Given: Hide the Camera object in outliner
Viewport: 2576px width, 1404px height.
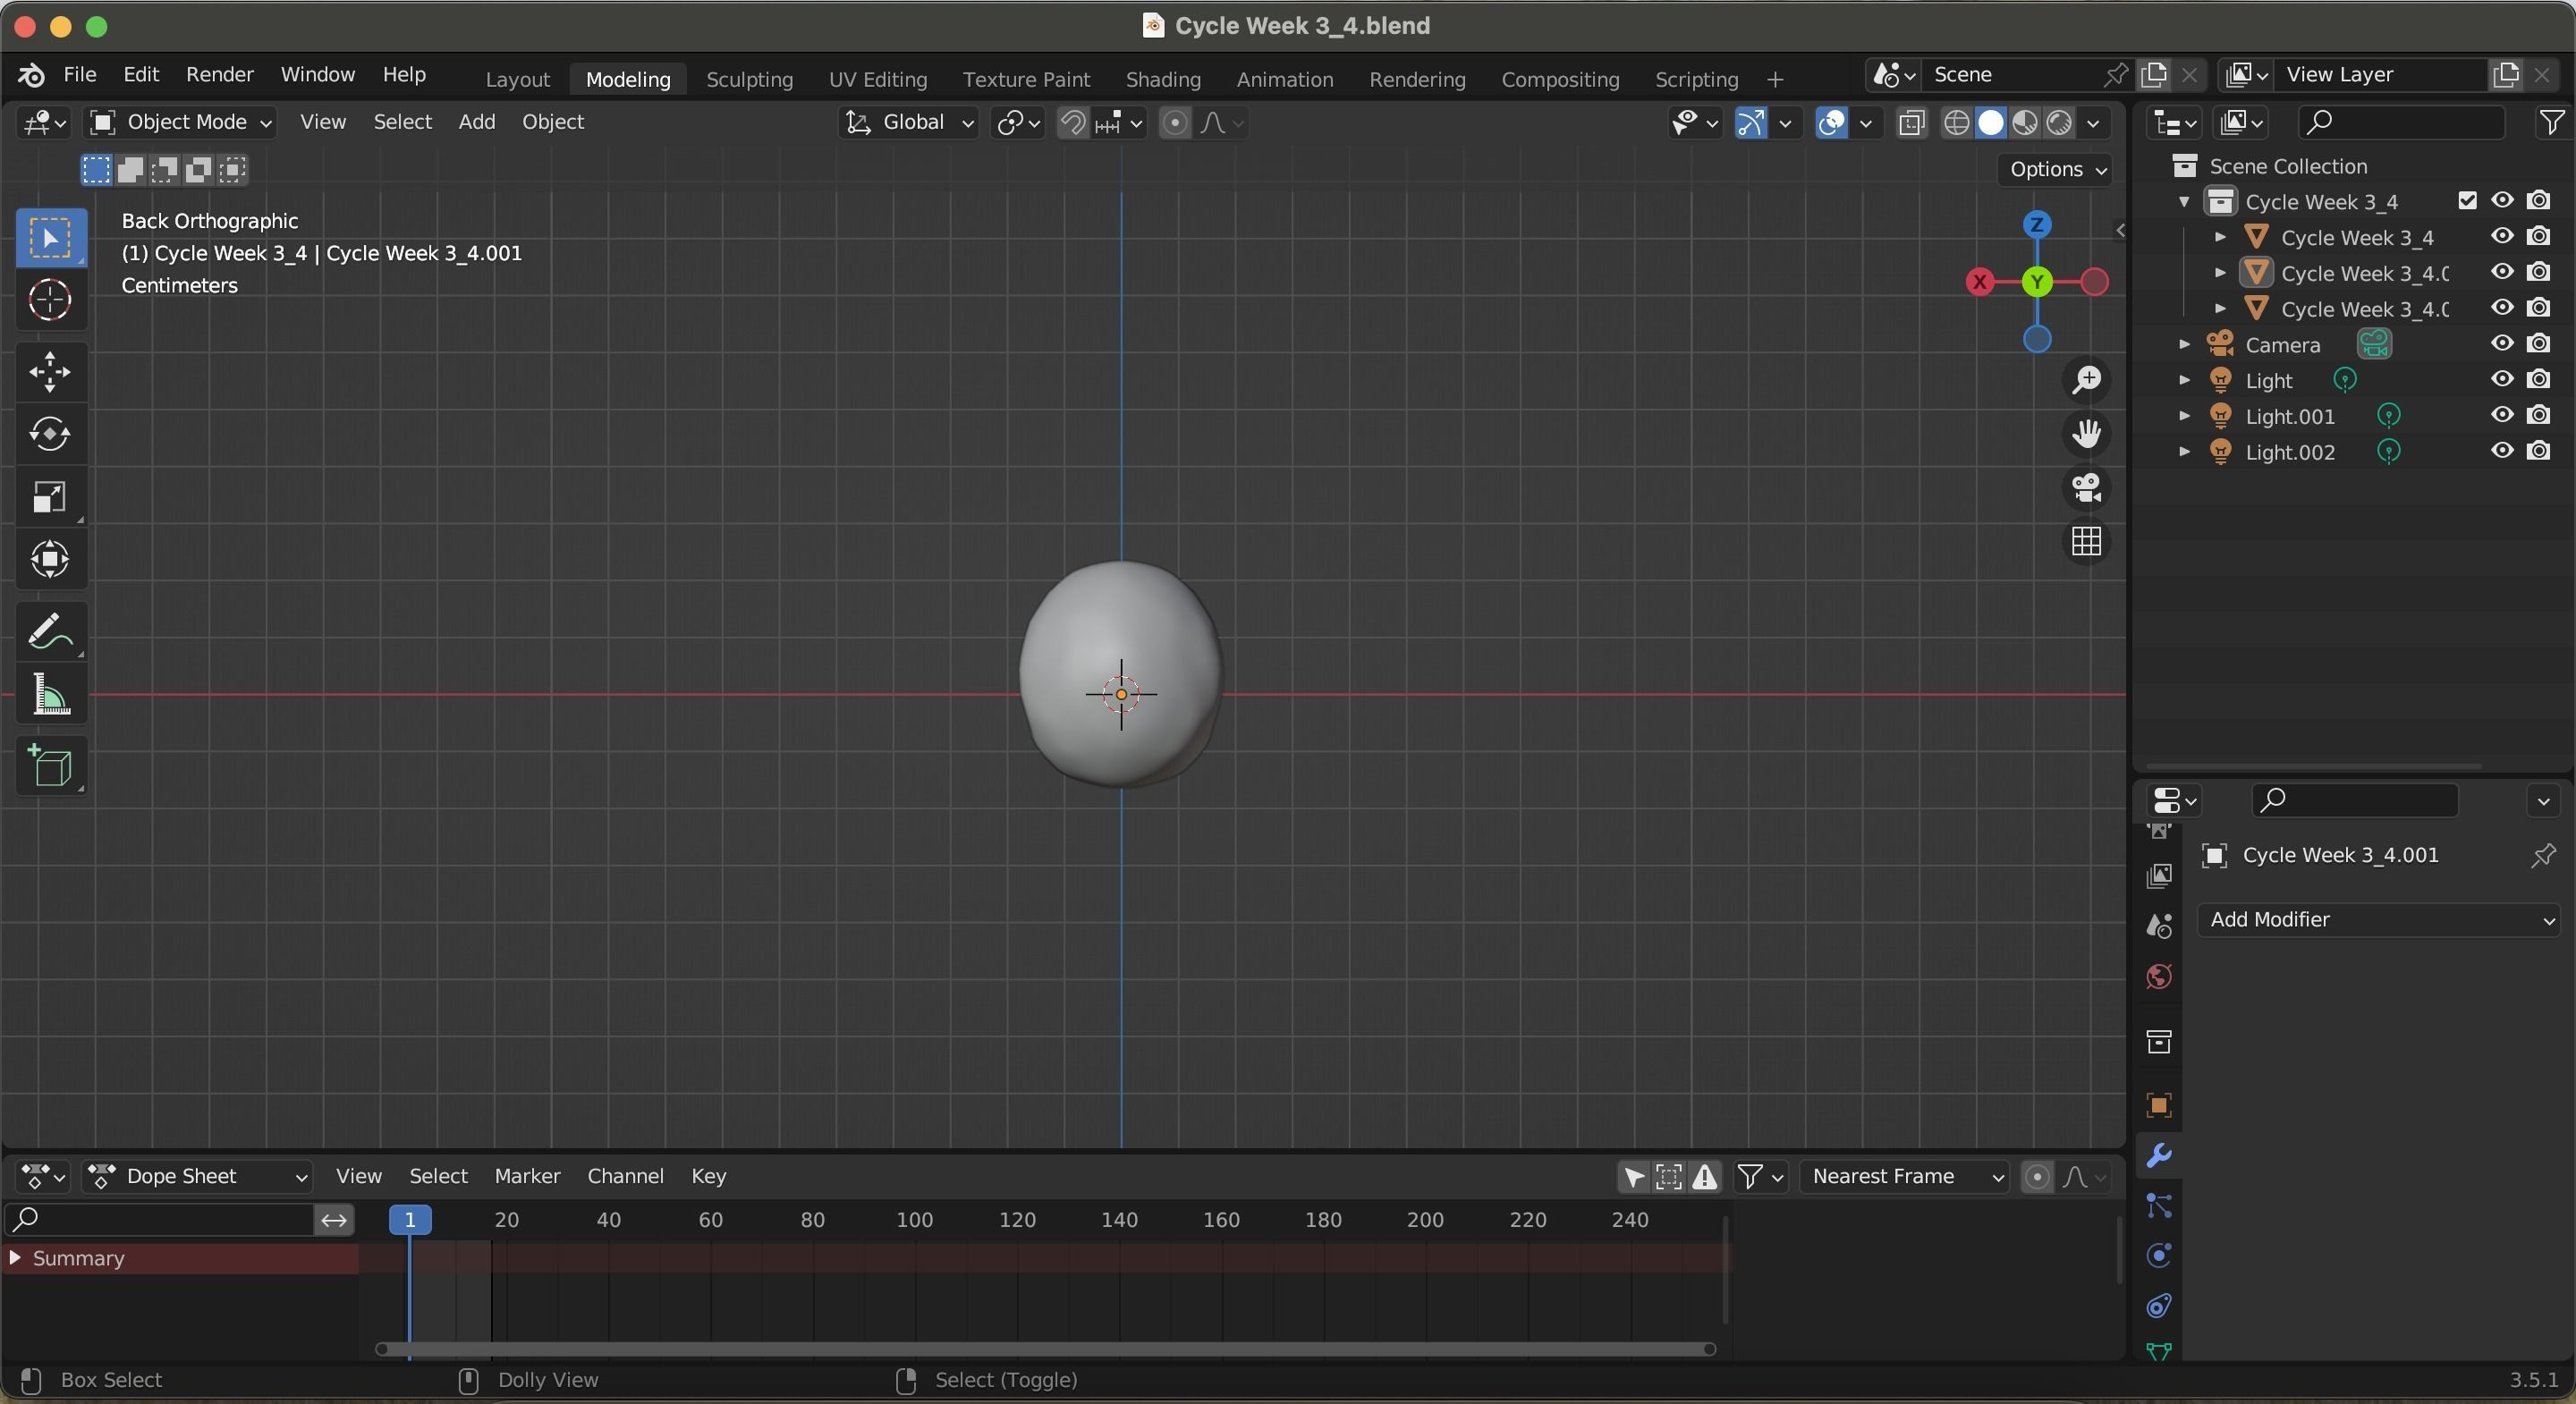Looking at the screenshot, I should (2502, 344).
